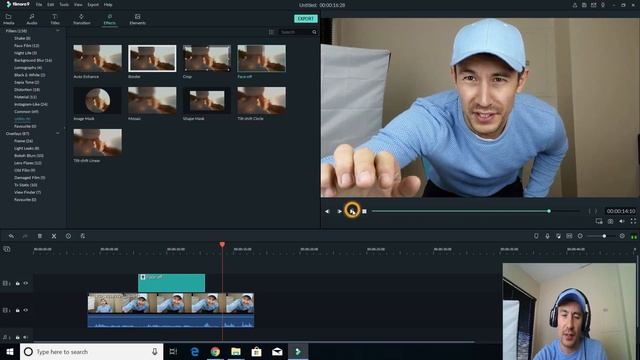Click the zoom-in circle icon on timeline
The image size is (640, 360).
(622, 236)
